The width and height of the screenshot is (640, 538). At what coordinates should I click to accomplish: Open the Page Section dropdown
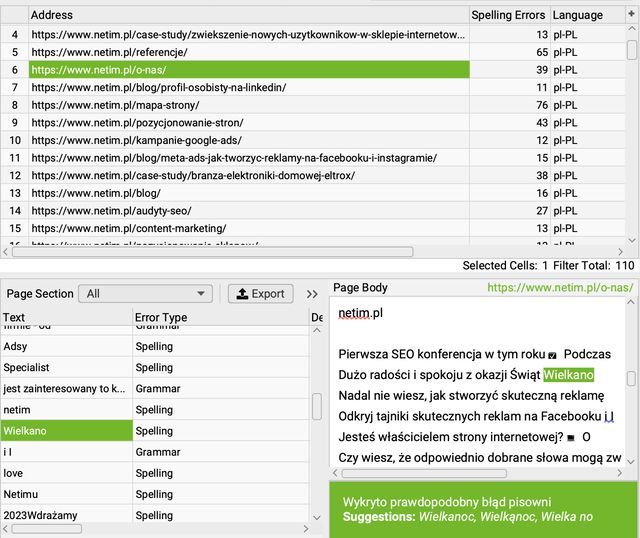pos(145,294)
